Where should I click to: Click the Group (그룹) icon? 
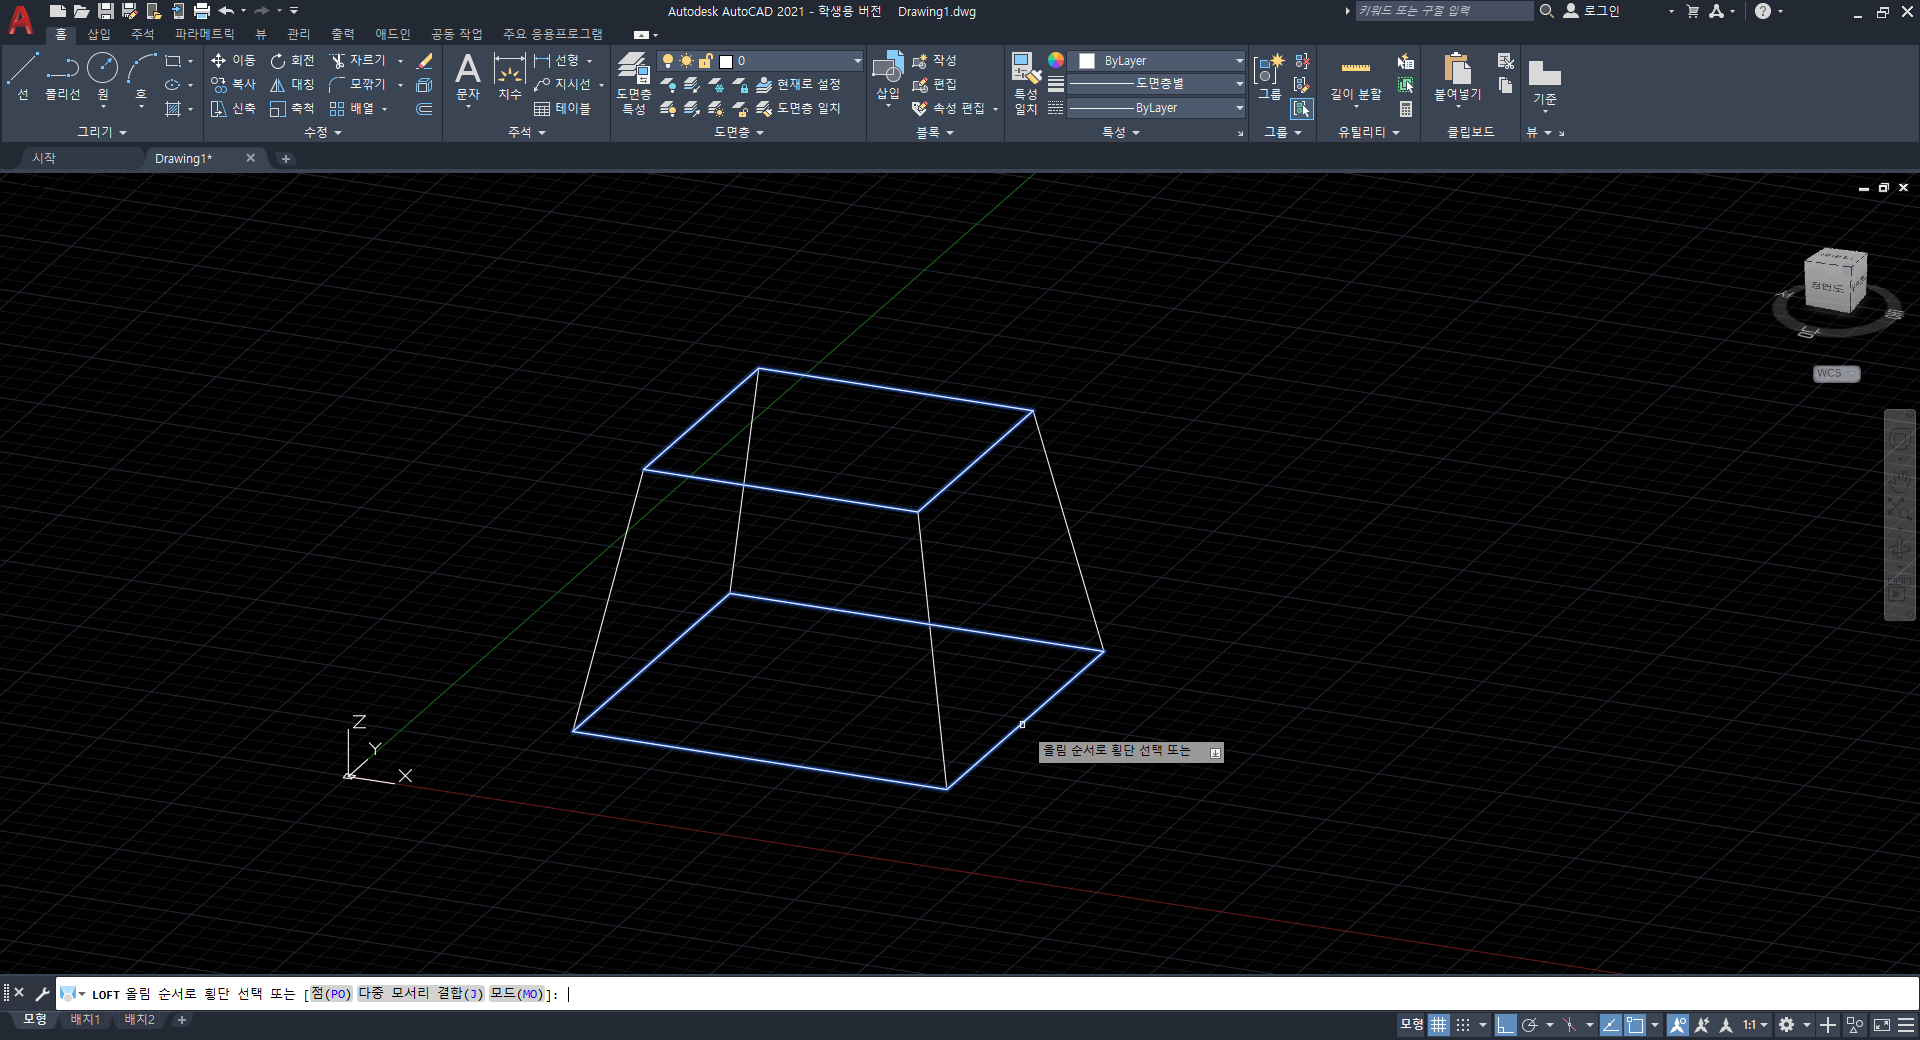pos(1269,77)
